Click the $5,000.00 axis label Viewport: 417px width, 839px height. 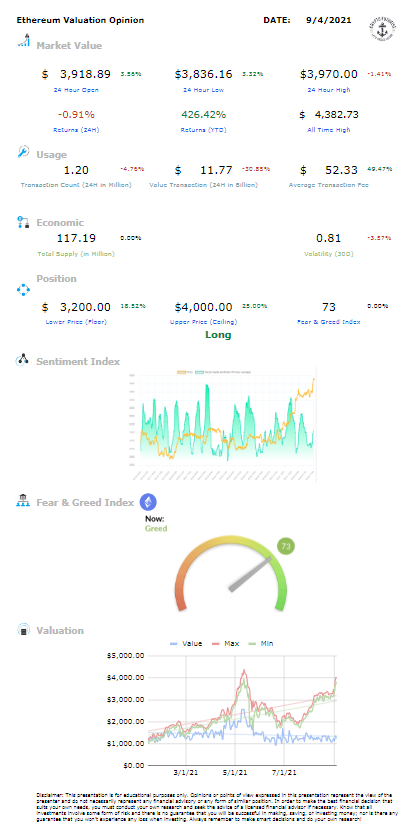(x=126, y=655)
